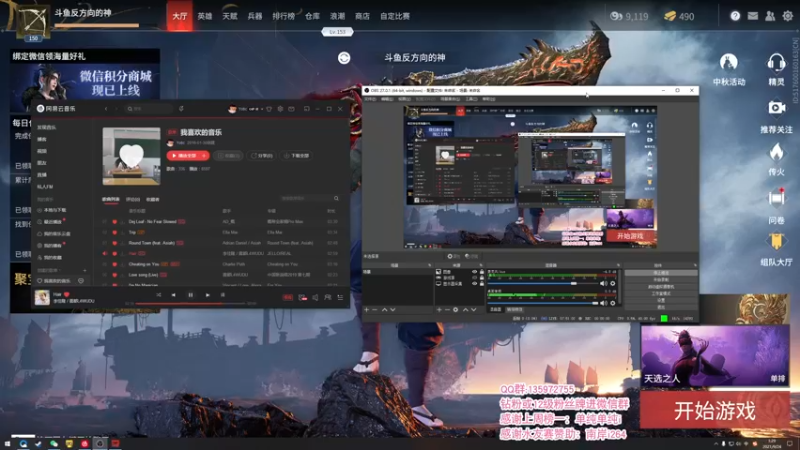This screenshot has height=450, width=800.
Task: Open the 私人FM item in NetEase sidebar
Action: pos(45,187)
